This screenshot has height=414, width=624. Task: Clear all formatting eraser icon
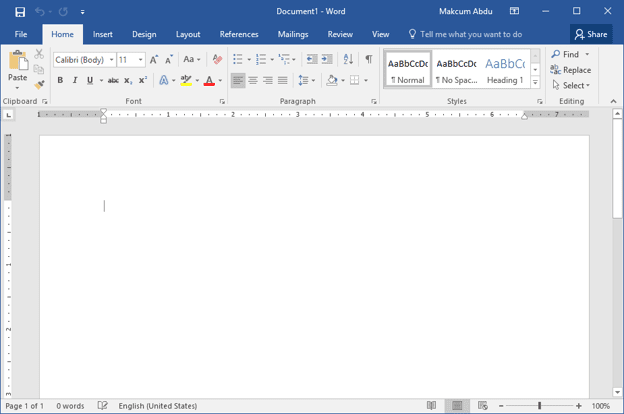[x=217, y=60]
